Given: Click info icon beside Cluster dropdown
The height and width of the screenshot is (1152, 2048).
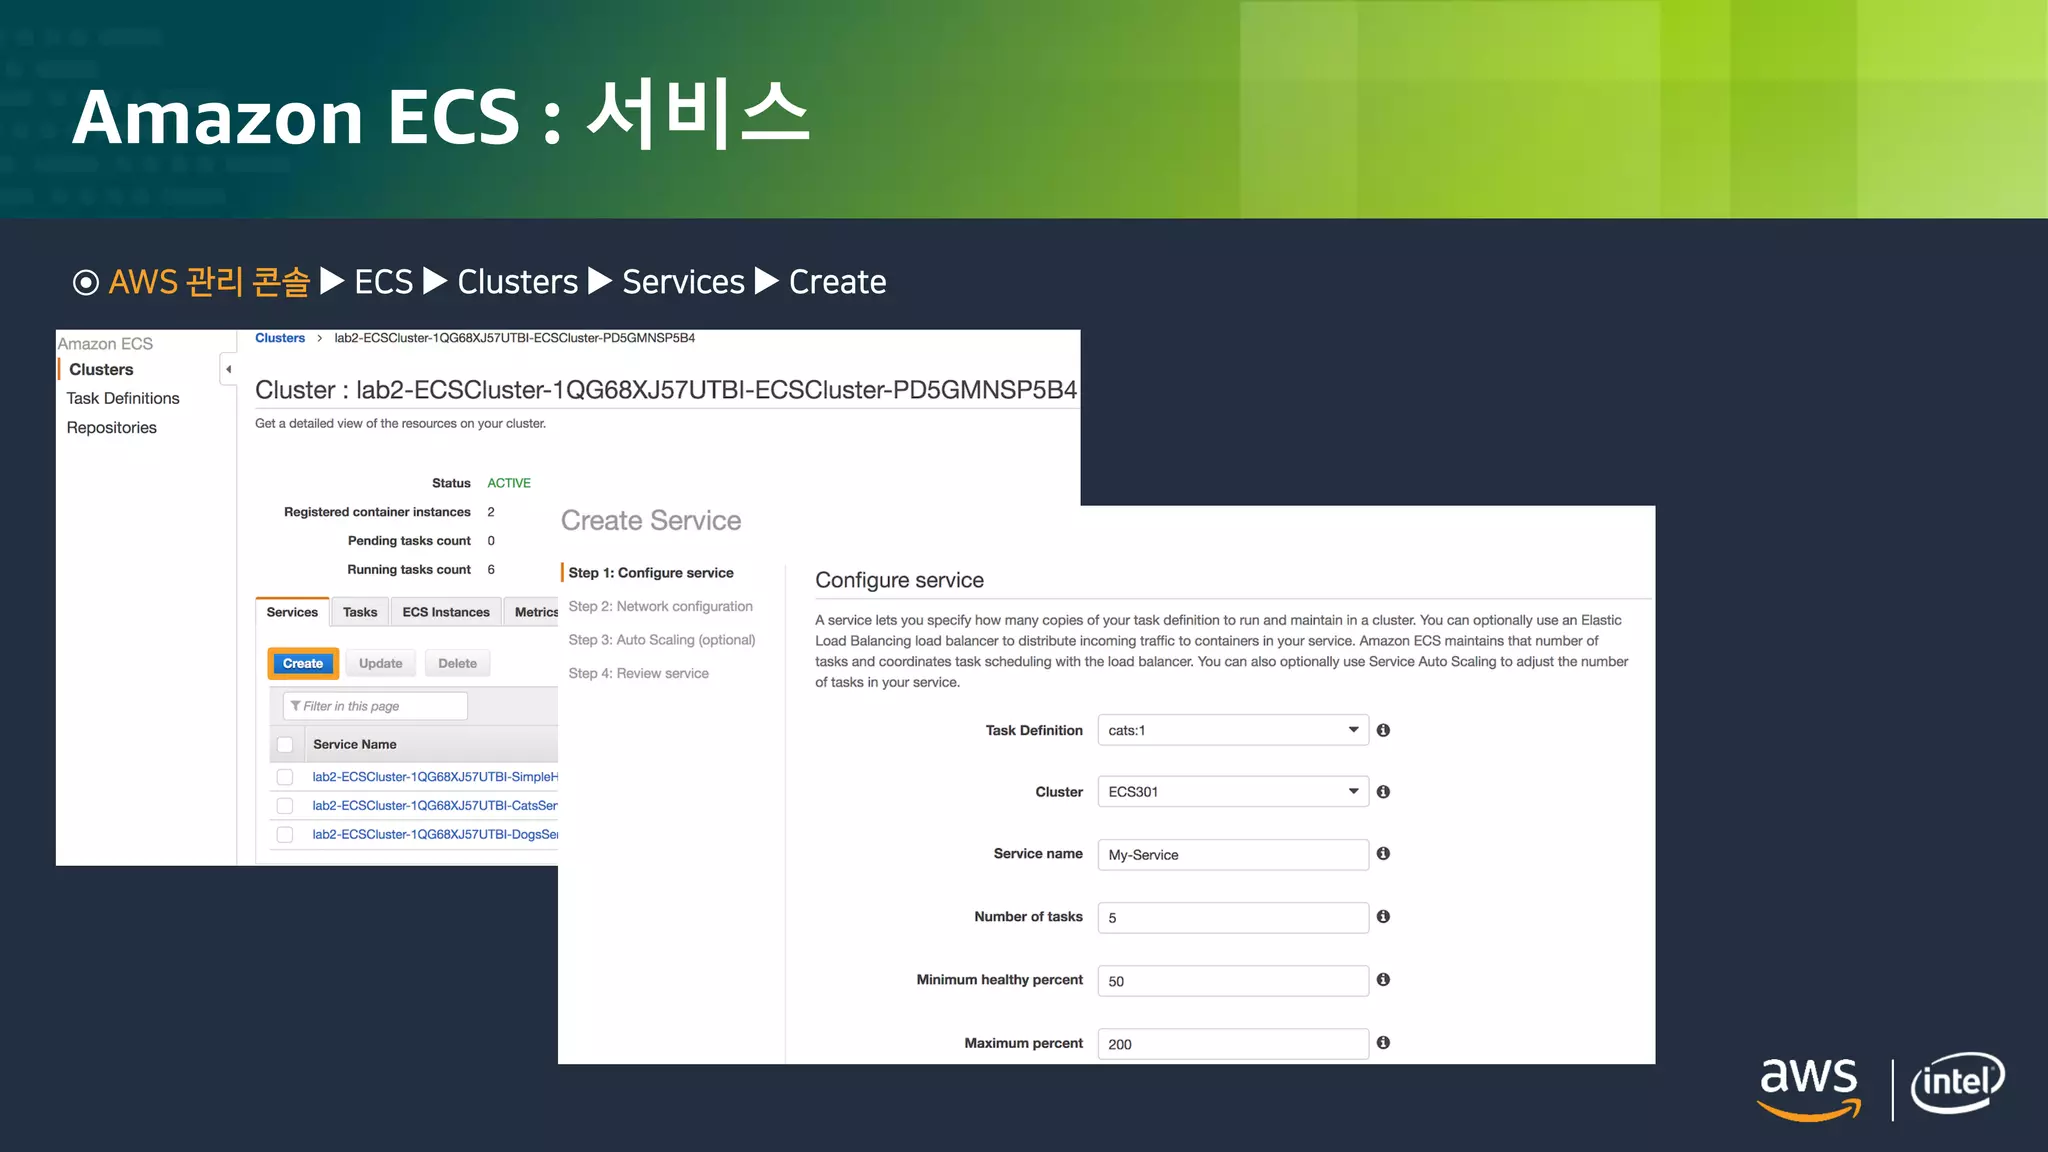Looking at the screenshot, I should (x=1383, y=792).
